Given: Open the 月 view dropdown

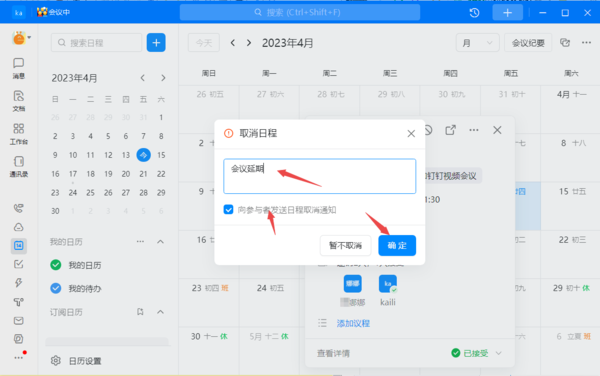Looking at the screenshot, I should [477, 42].
